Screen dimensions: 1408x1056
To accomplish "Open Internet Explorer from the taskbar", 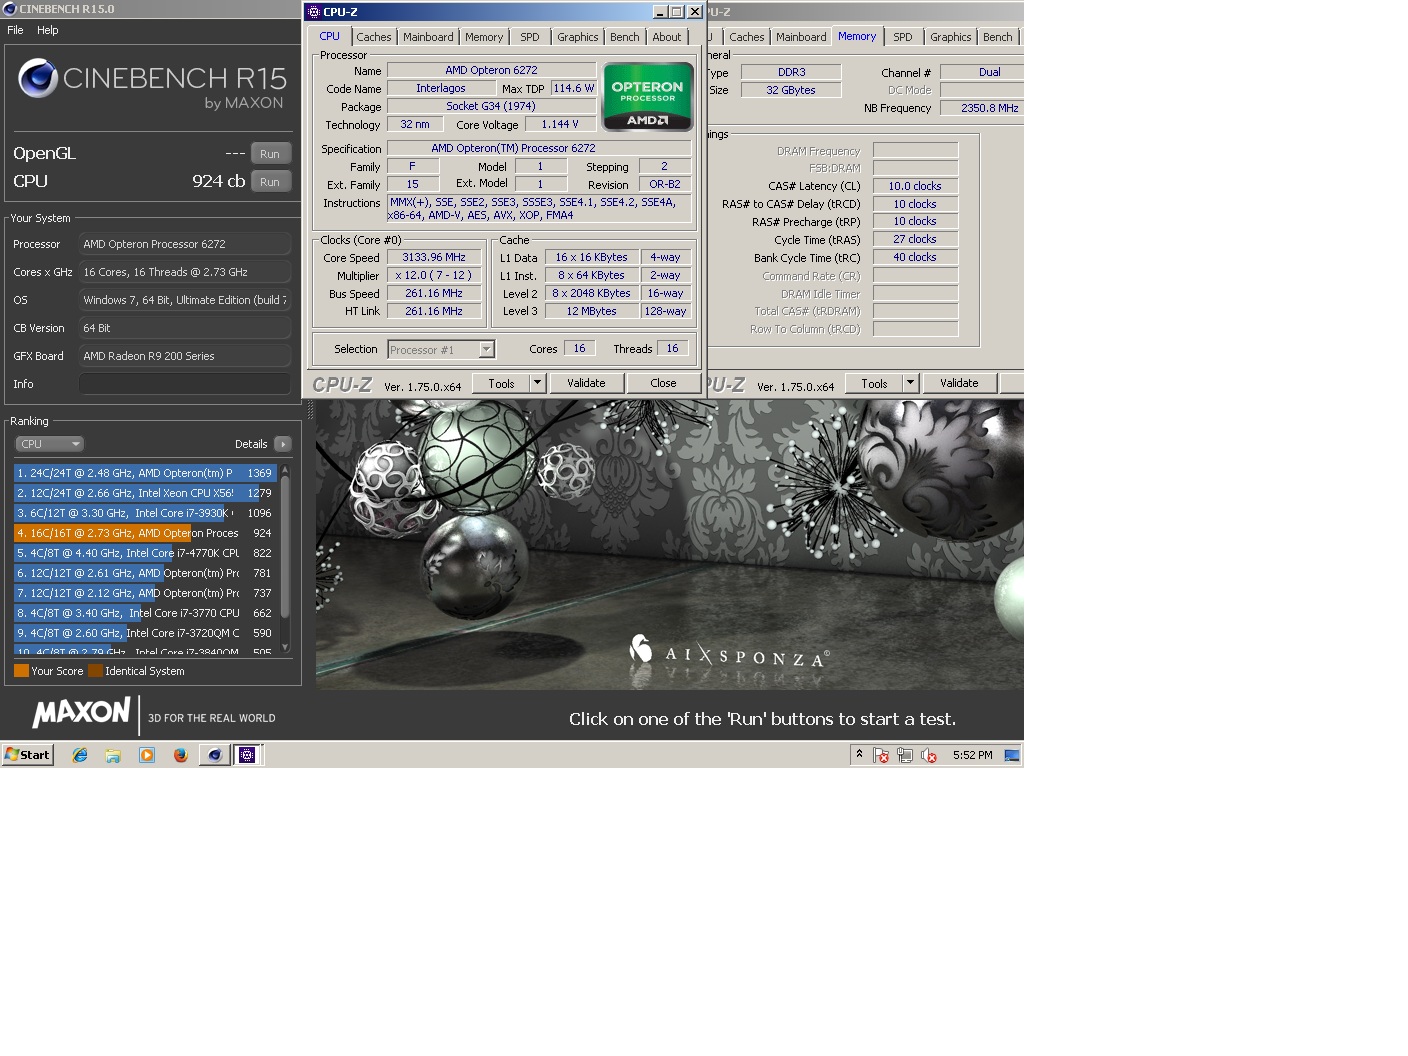I will point(80,755).
